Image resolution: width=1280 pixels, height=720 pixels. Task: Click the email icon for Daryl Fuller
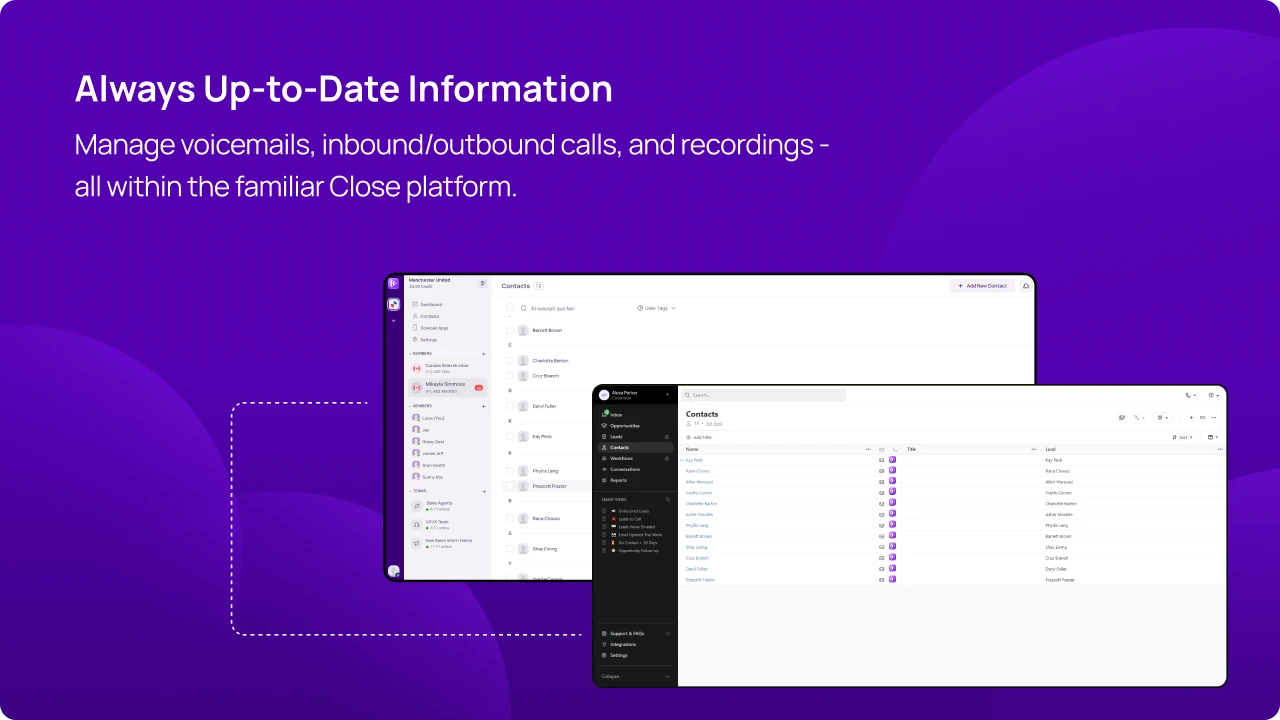(882, 569)
